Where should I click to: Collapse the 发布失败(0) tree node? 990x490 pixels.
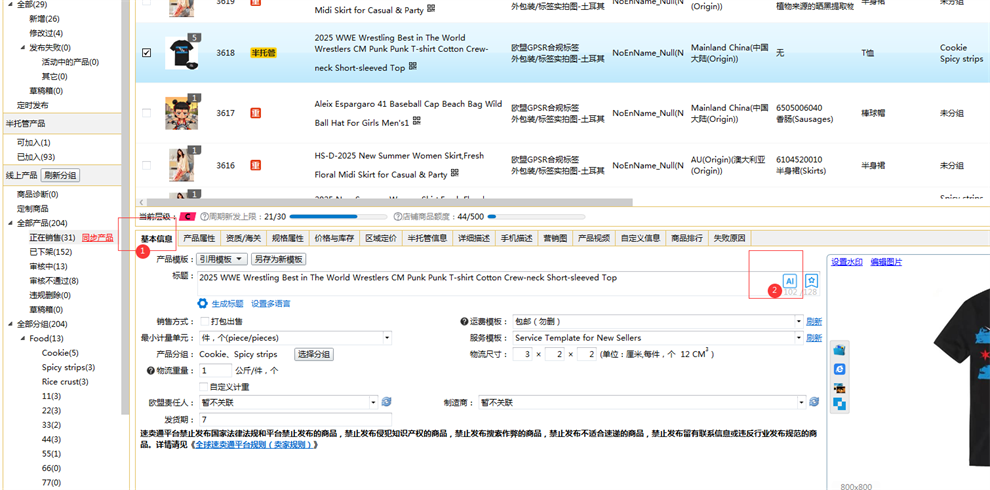[23, 47]
